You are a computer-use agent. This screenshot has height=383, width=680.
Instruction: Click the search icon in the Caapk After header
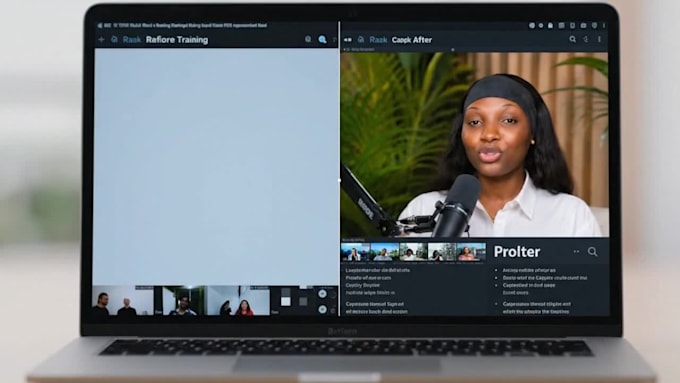[572, 39]
